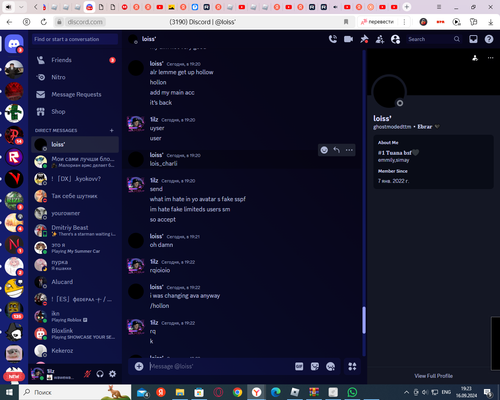Open profile panel more options menu
Viewport: 500px width, 400px height.
tap(490, 58)
